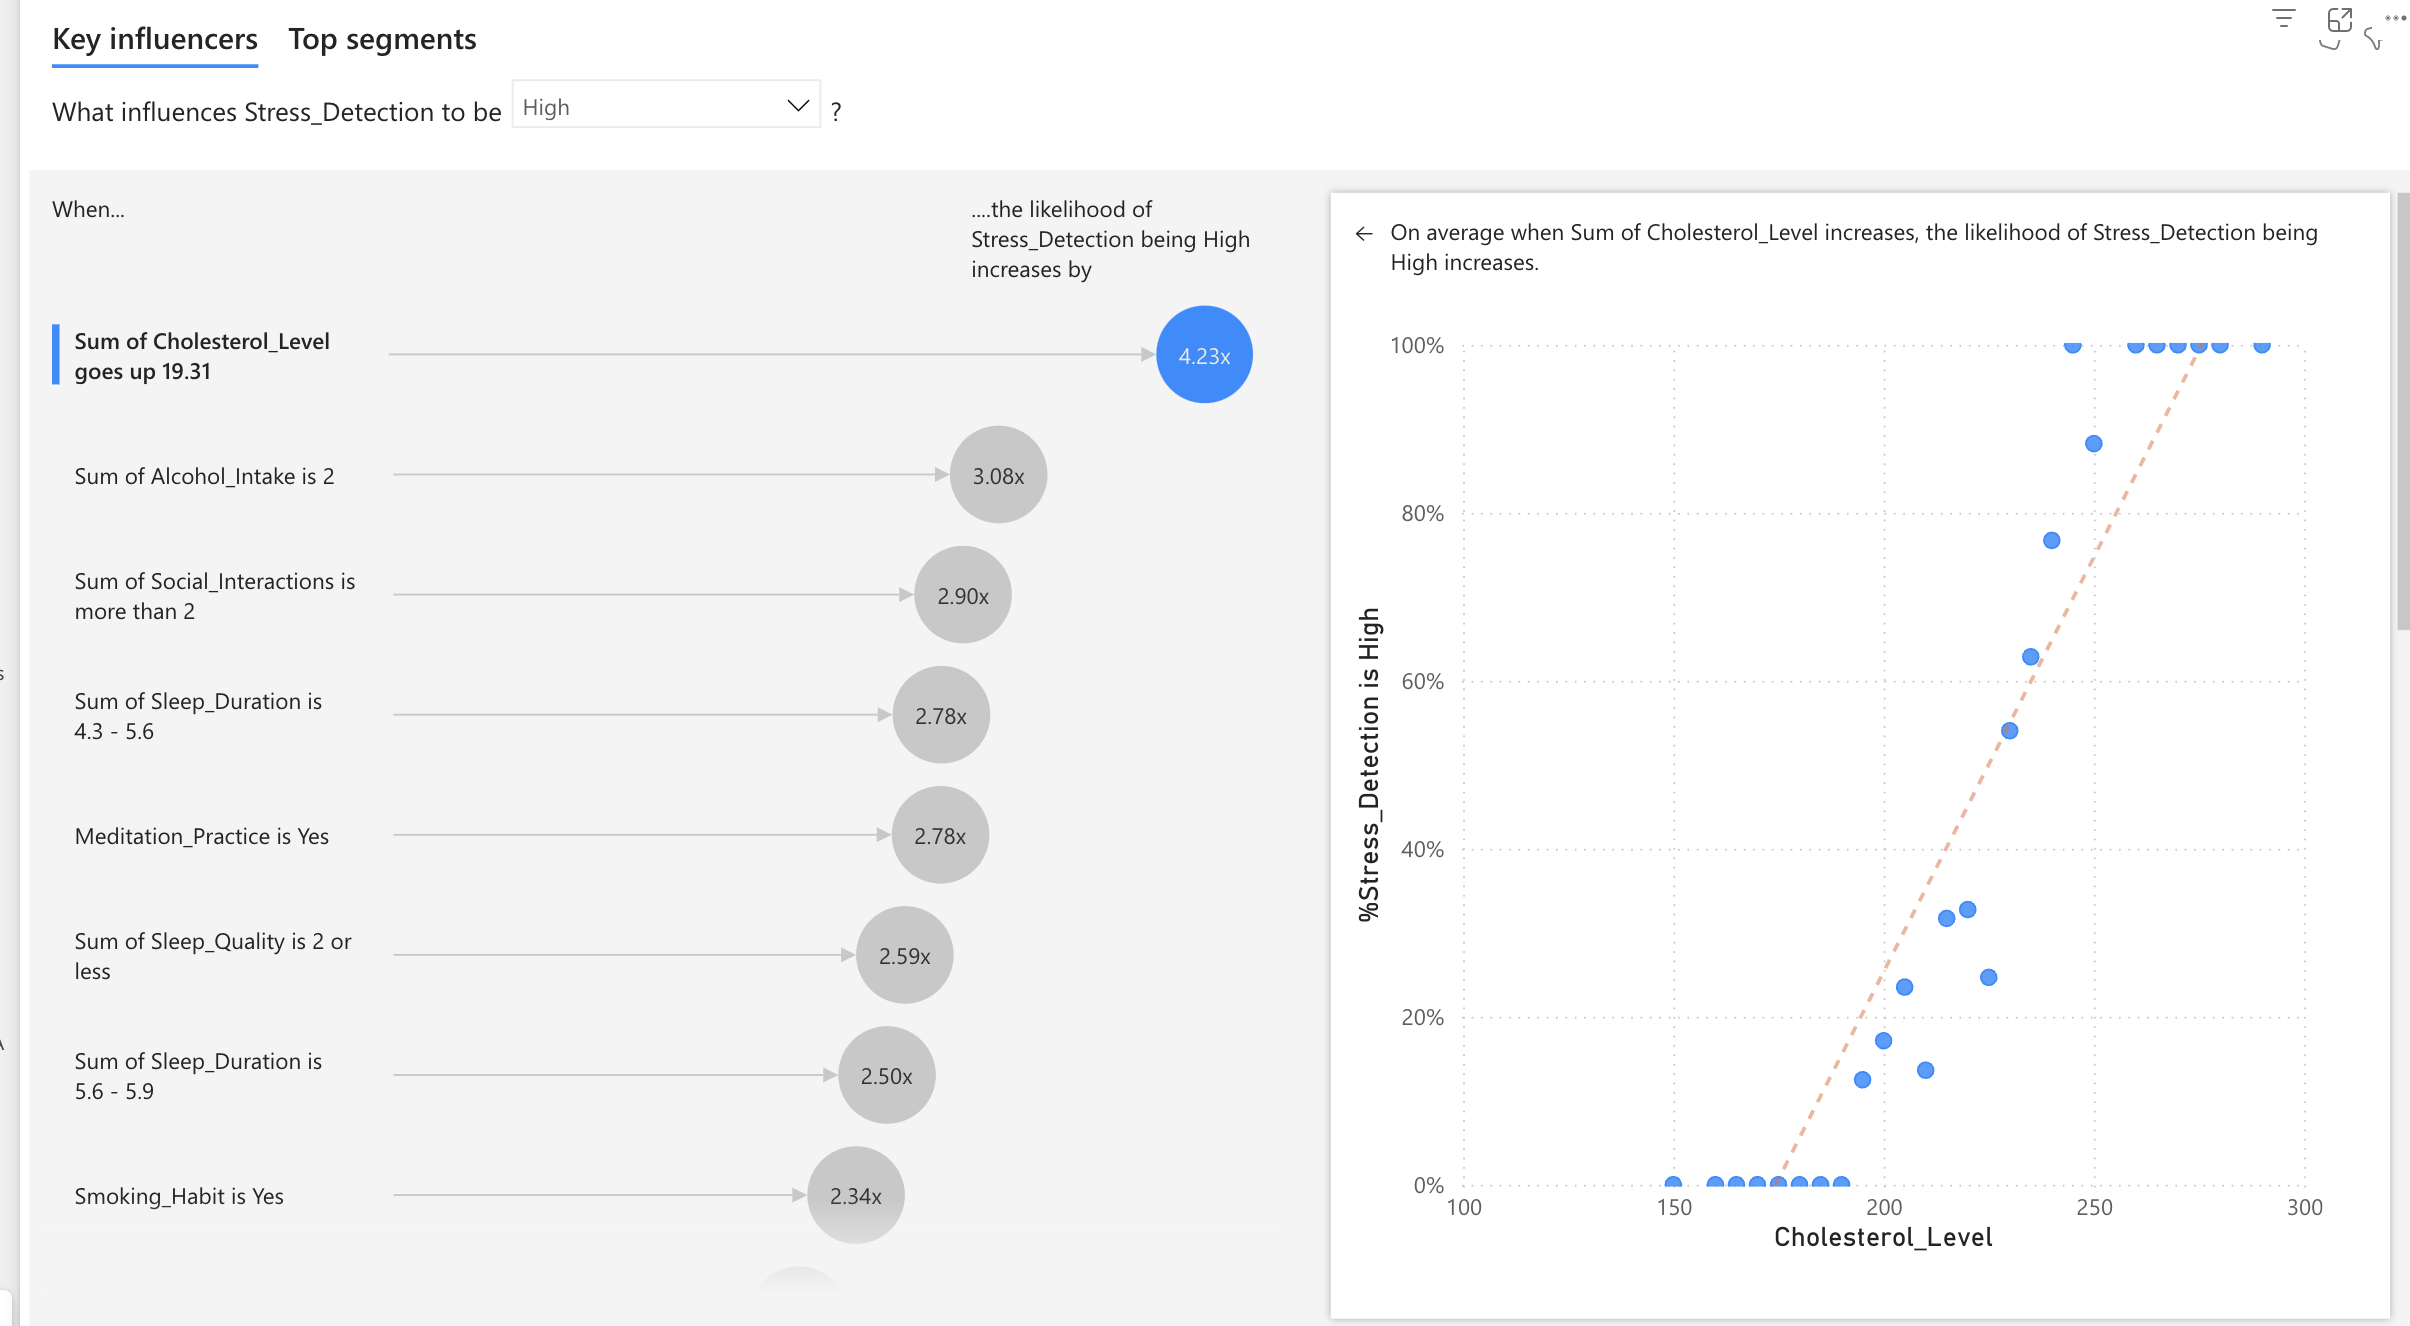
Task: Select Sum of Sleep_Duration is 4.3 - 5.6
Action: (198, 716)
